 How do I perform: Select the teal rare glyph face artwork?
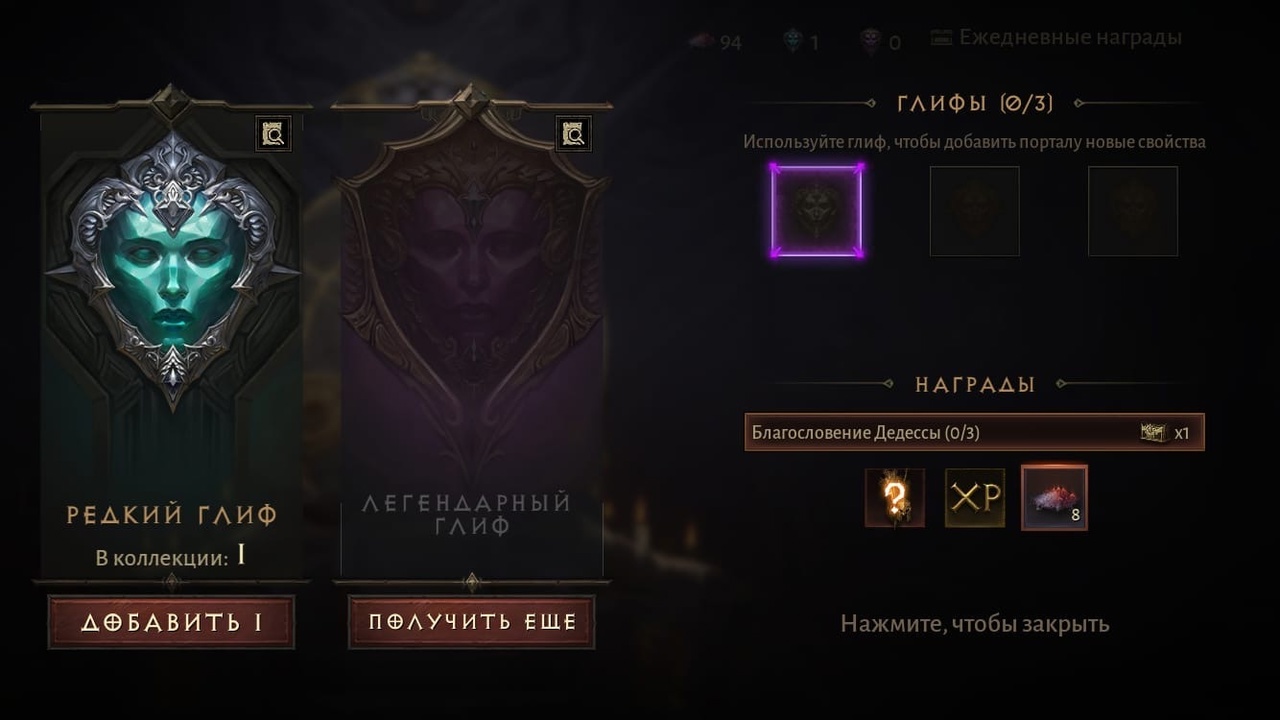(172, 265)
